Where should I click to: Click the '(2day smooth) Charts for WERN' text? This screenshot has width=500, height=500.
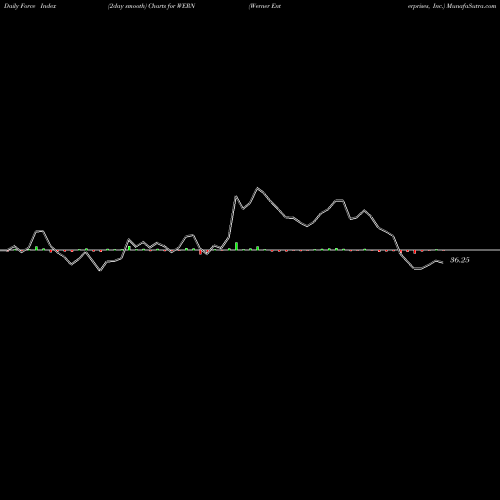(151, 6)
